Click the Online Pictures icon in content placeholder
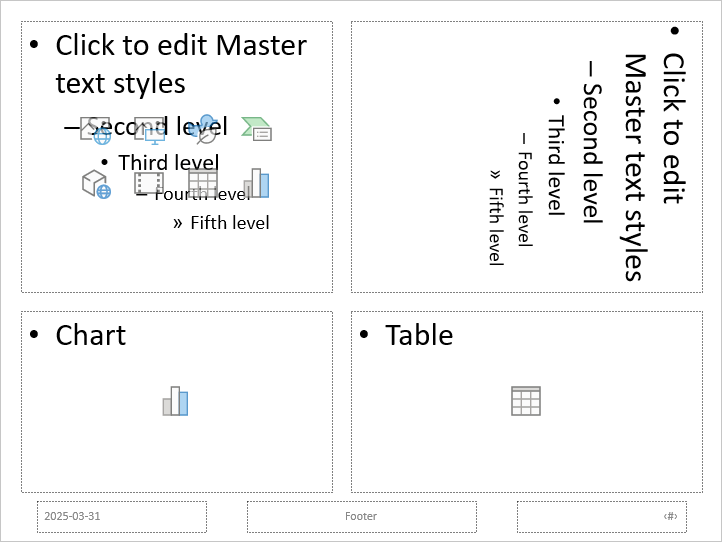 pos(96,129)
